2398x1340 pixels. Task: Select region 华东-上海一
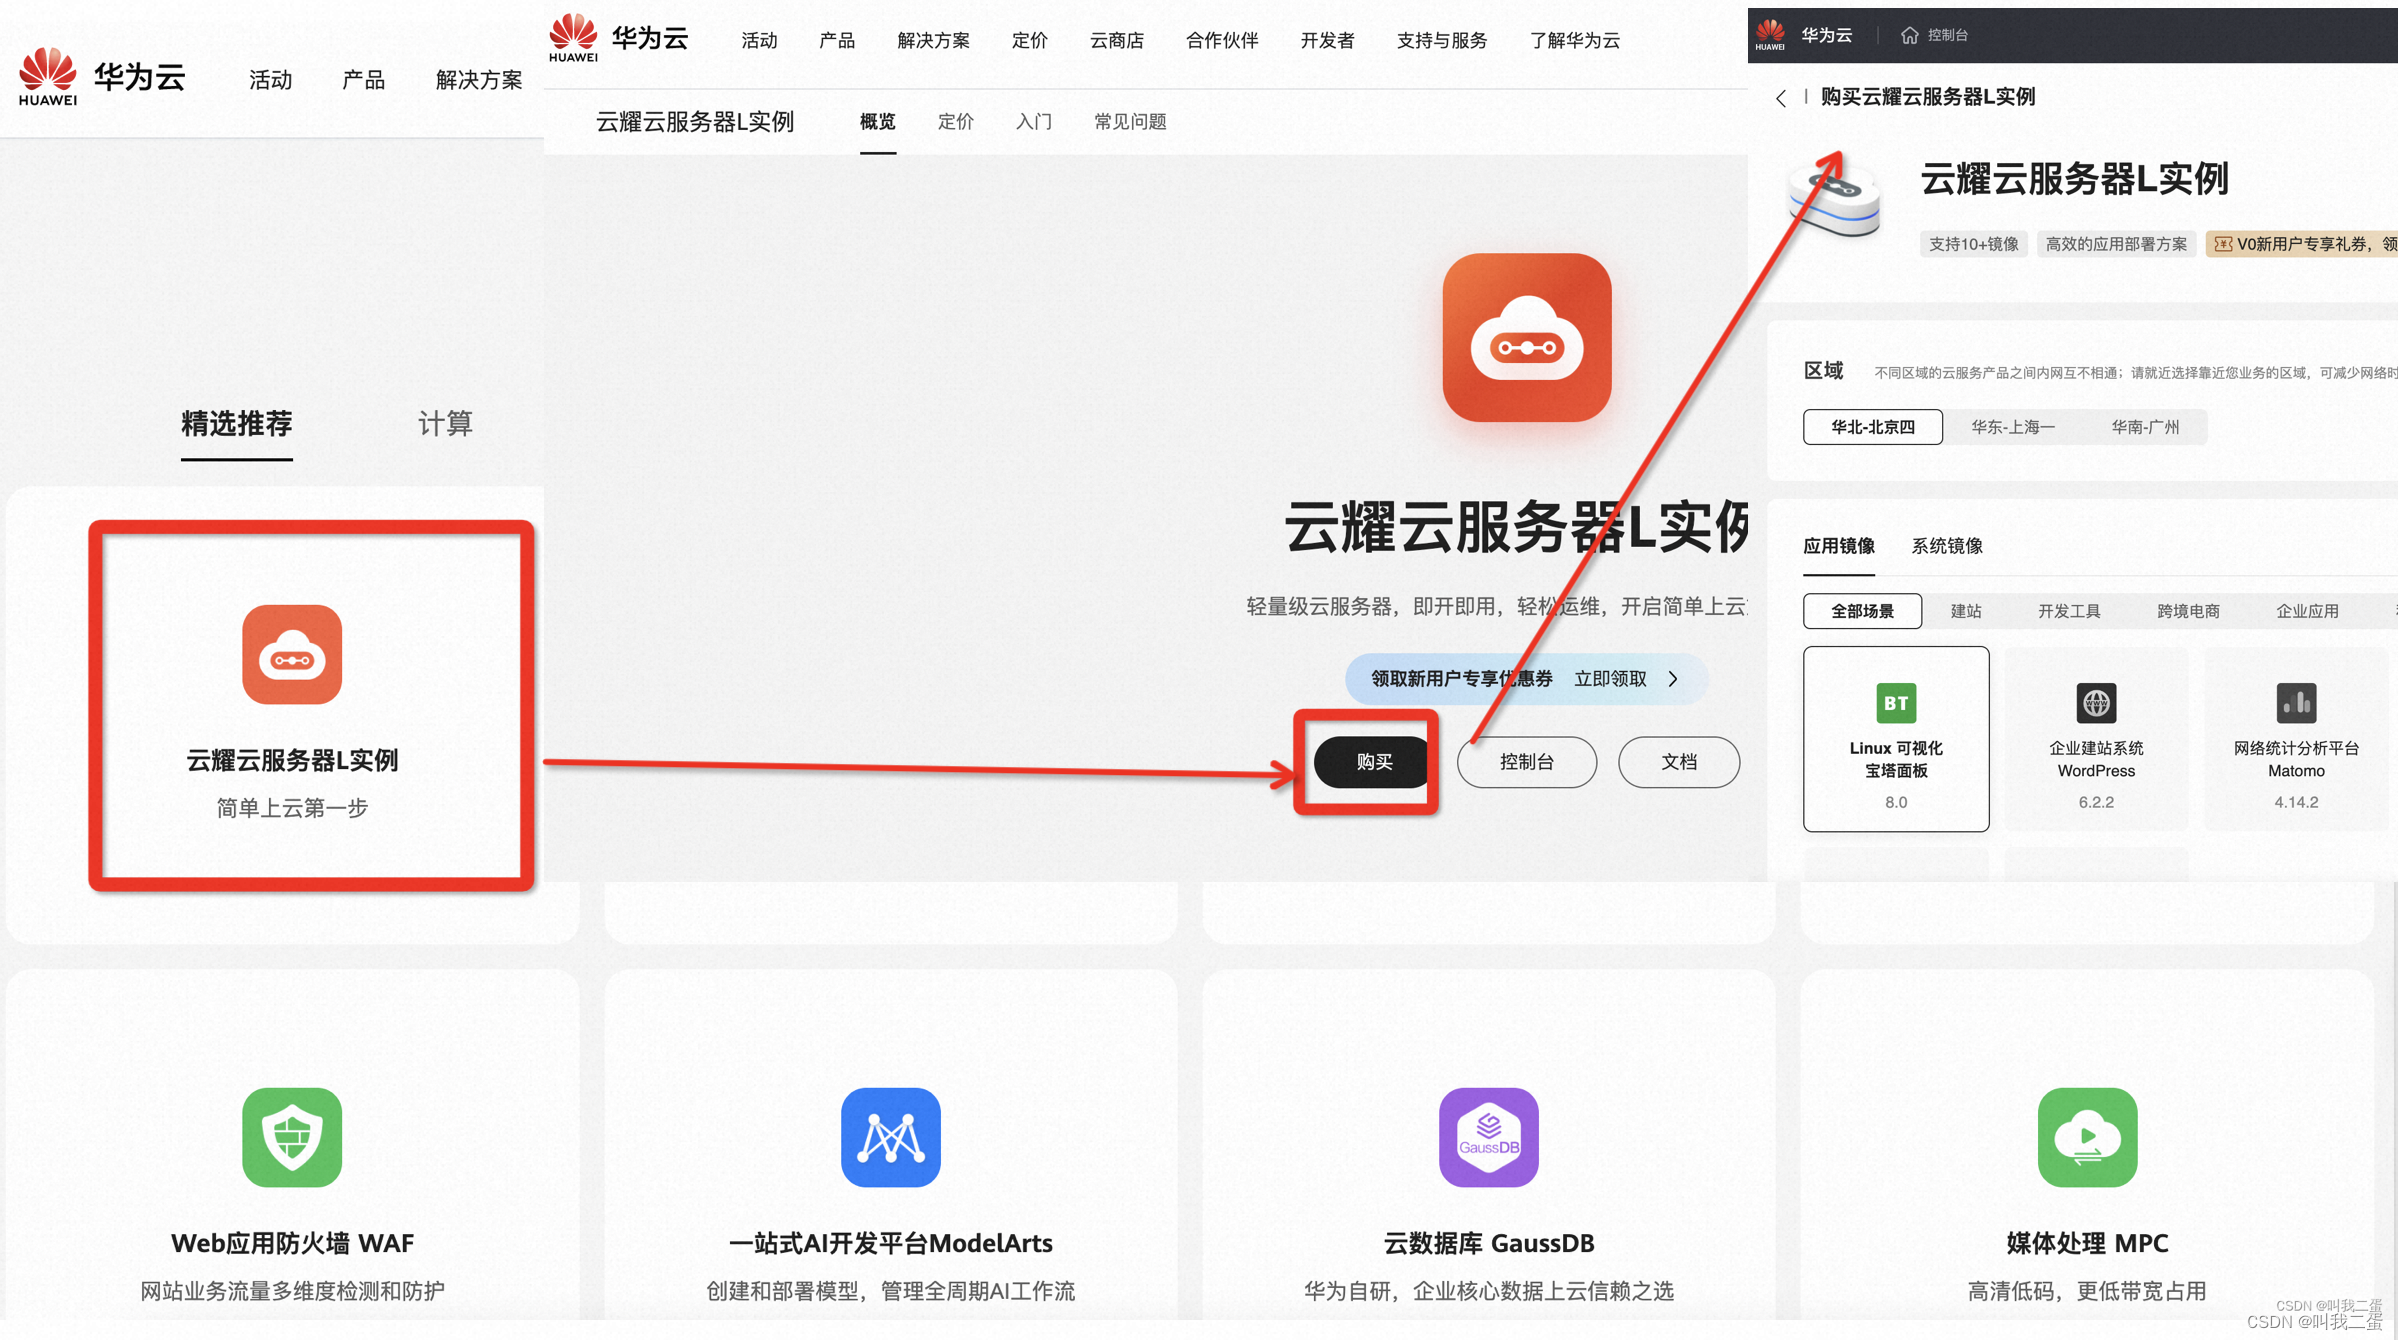point(2012,427)
